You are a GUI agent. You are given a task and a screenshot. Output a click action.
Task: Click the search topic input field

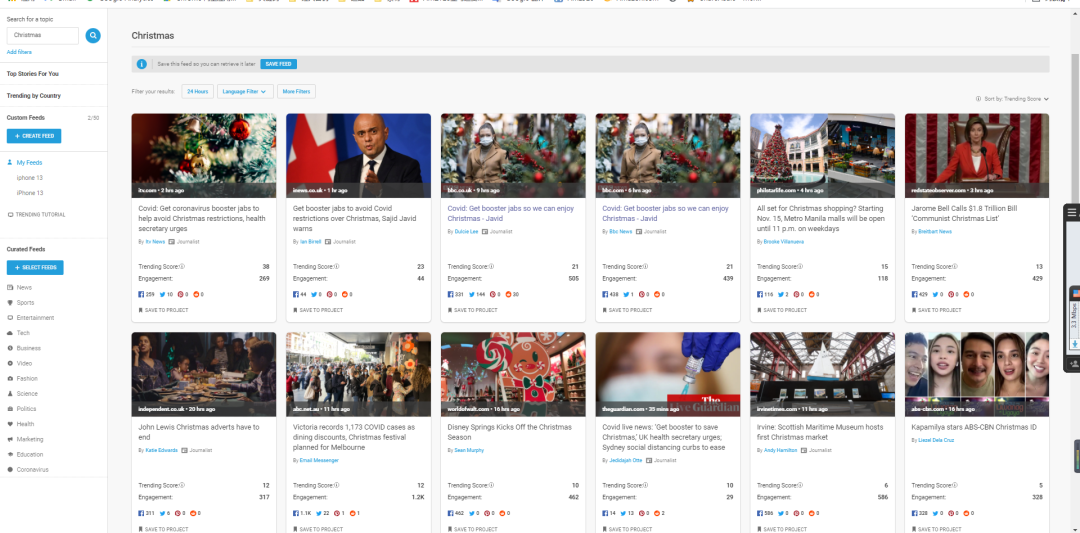(43, 35)
